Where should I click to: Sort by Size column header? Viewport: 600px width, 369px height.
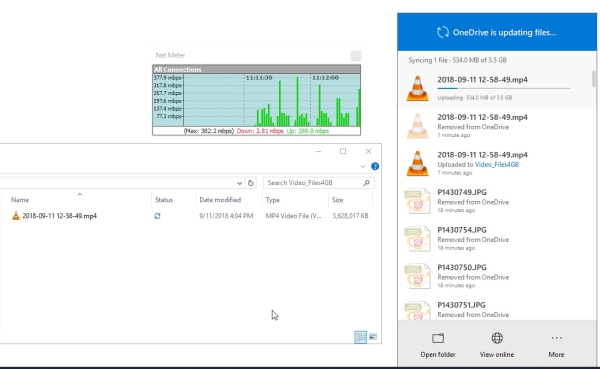337,200
